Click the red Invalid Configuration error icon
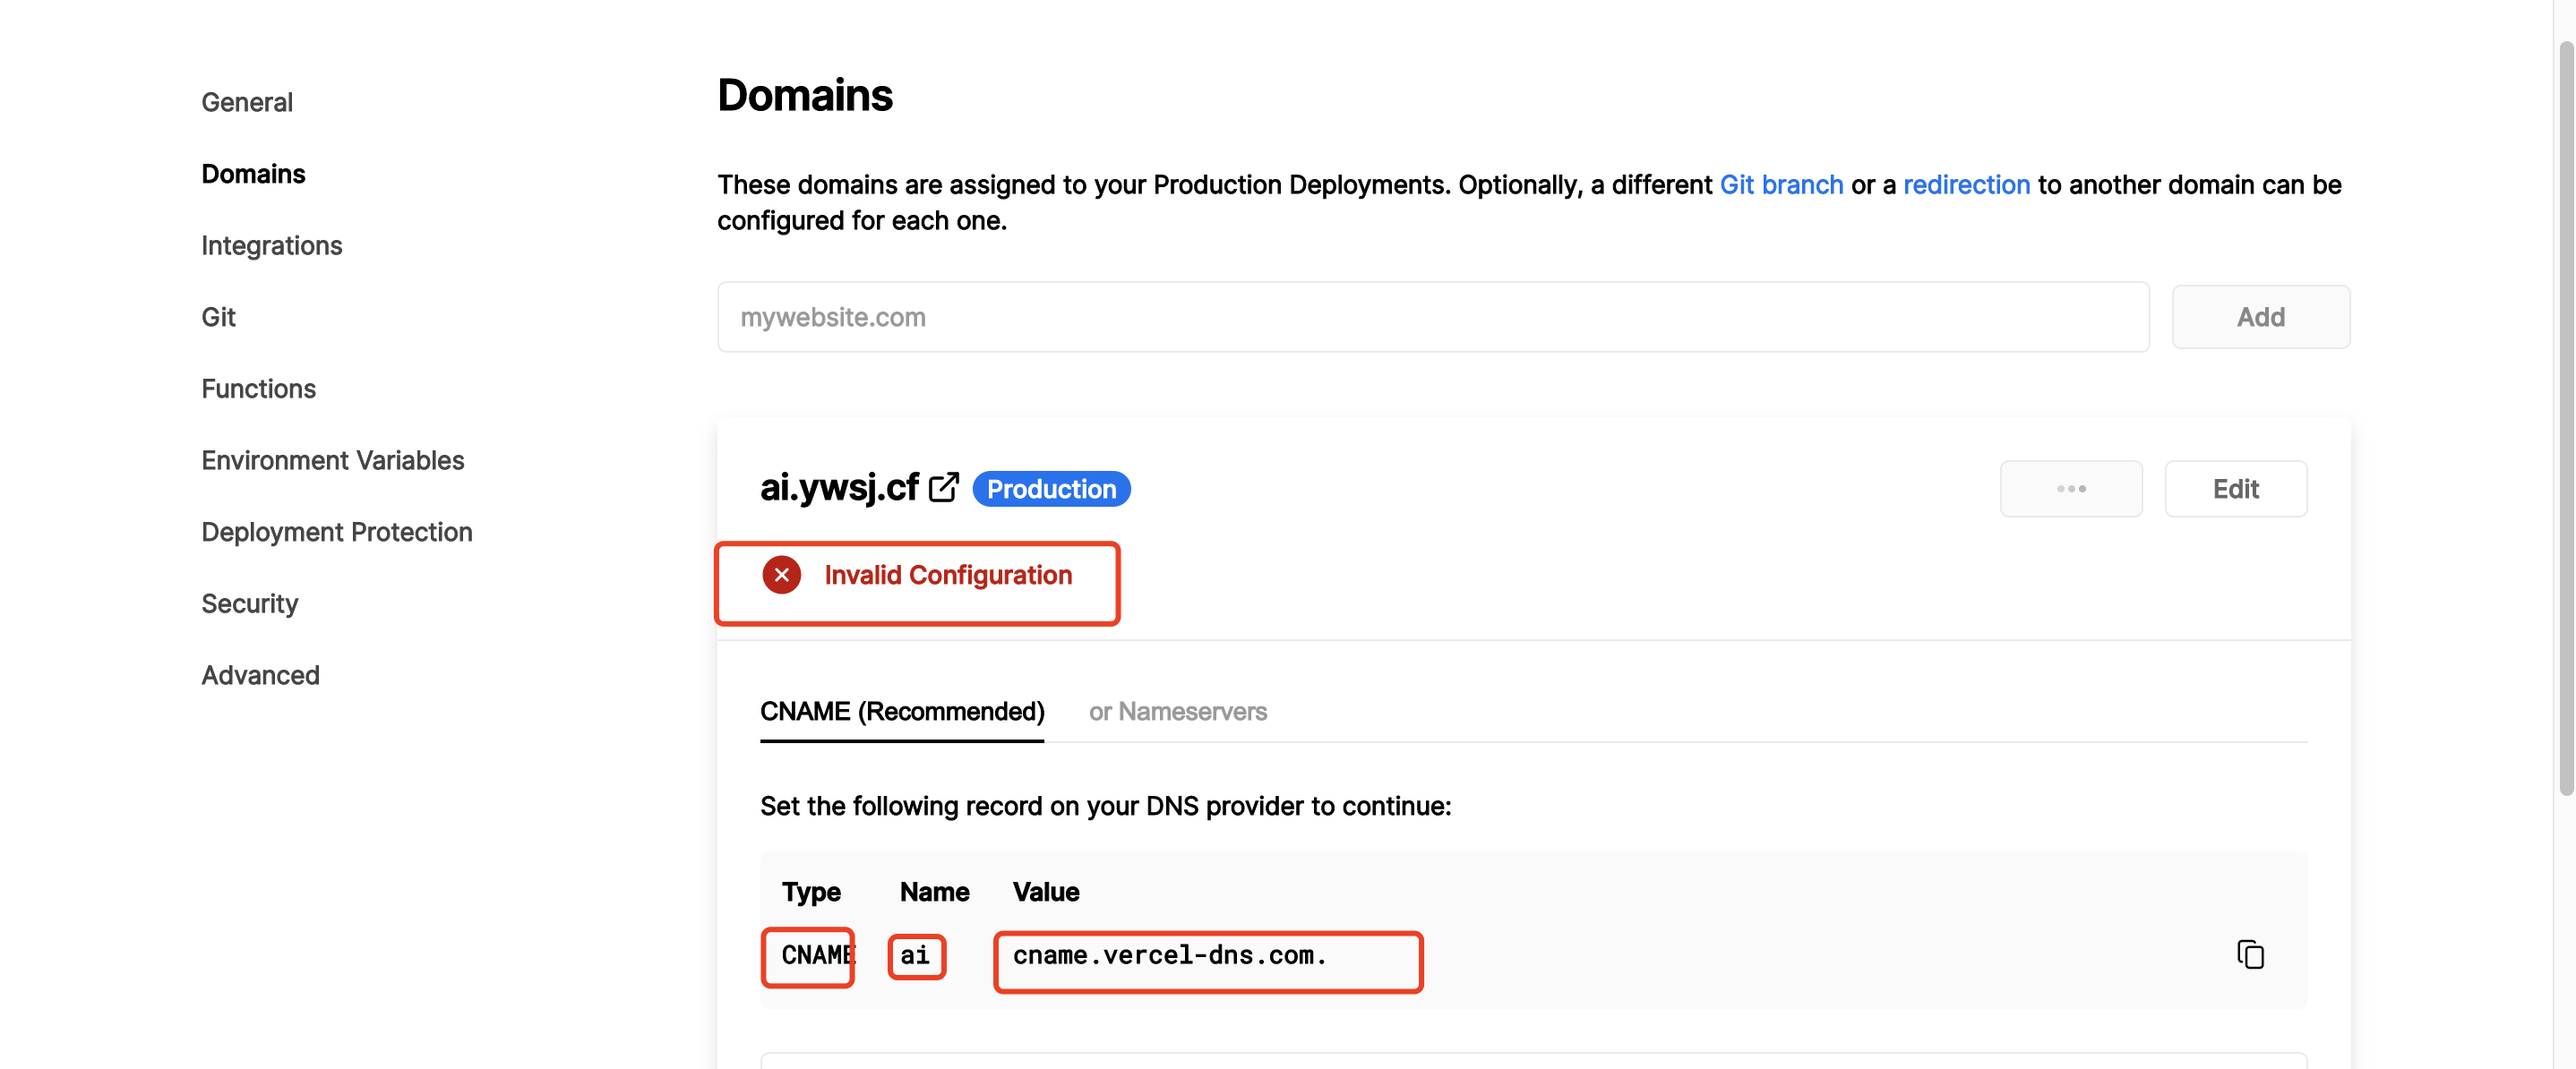2576x1069 pixels. [781, 575]
